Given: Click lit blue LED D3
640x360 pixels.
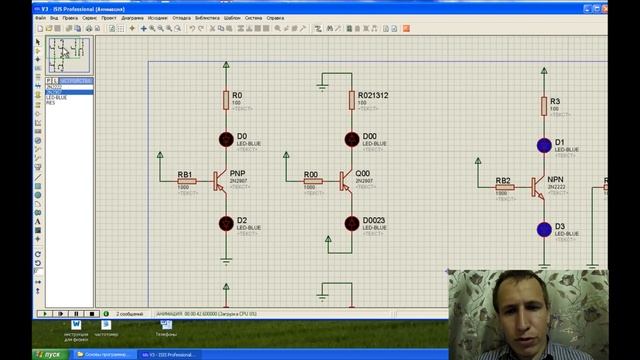Looking at the screenshot, I should (544, 229).
